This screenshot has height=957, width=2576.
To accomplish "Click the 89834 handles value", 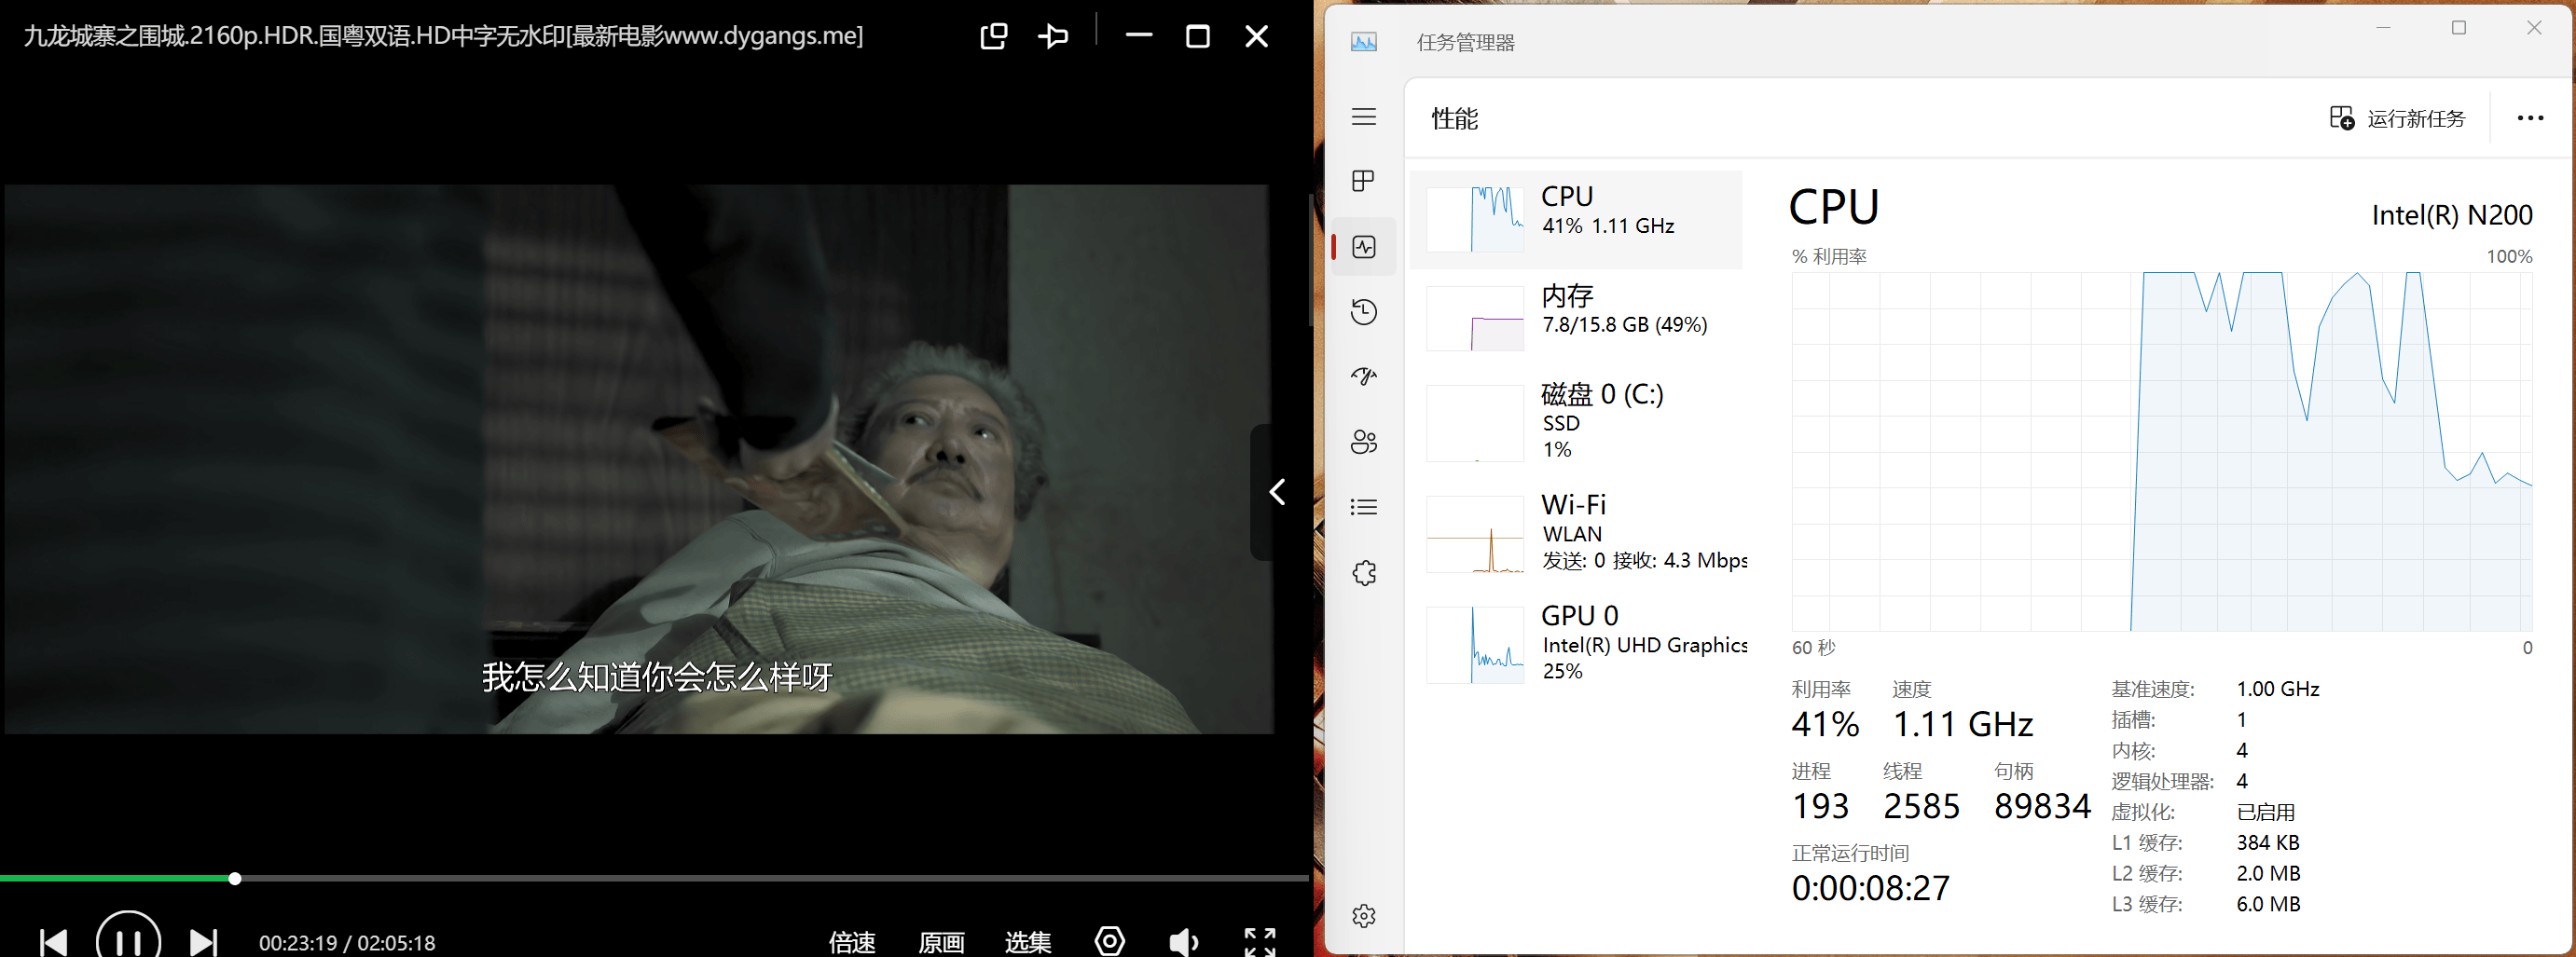I will [x=2042, y=806].
